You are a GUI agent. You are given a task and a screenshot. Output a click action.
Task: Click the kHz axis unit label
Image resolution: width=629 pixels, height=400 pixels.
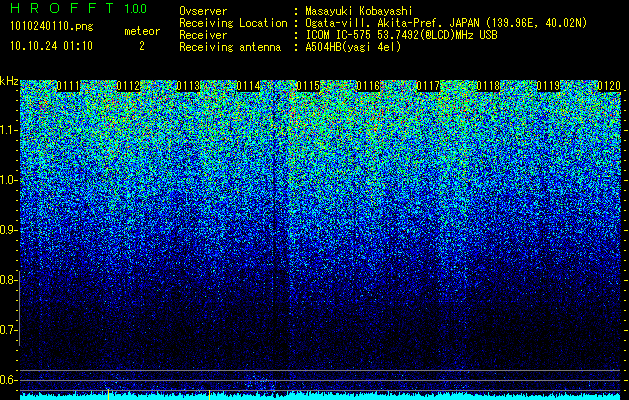[x=9, y=81]
